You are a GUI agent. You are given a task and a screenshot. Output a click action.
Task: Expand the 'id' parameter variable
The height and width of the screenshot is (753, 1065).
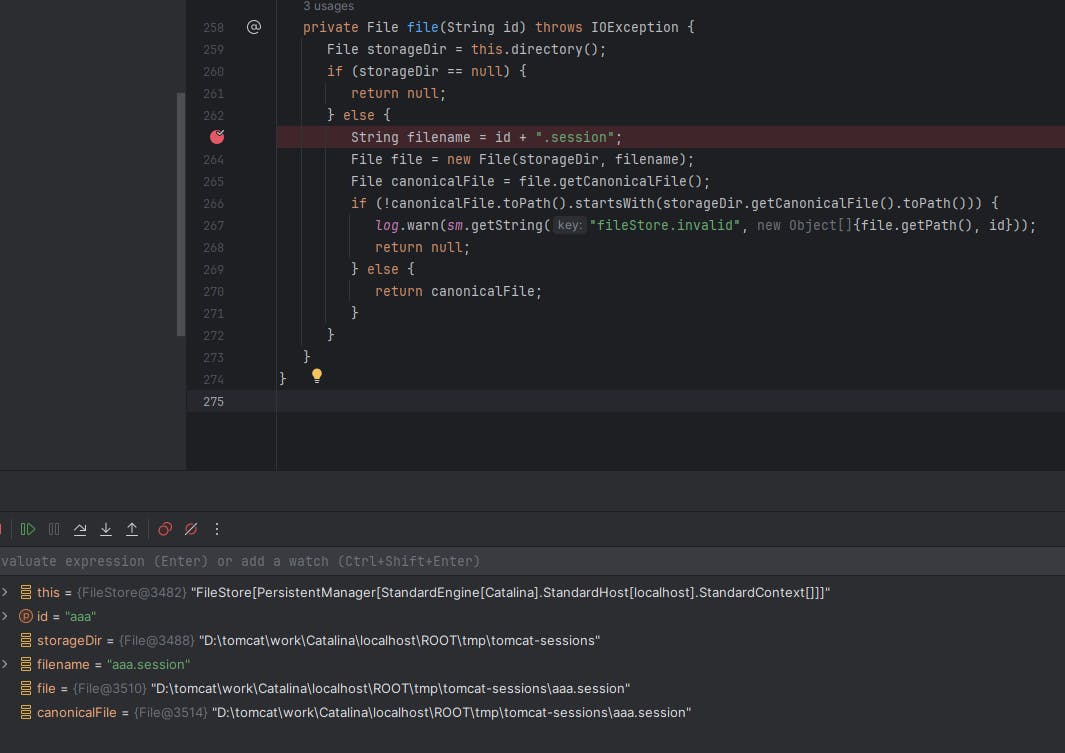pyautogui.click(x=5, y=617)
